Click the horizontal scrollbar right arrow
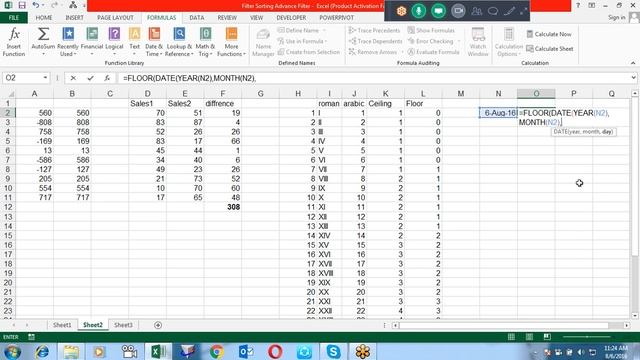640x360 pixels. [x=627, y=325]
